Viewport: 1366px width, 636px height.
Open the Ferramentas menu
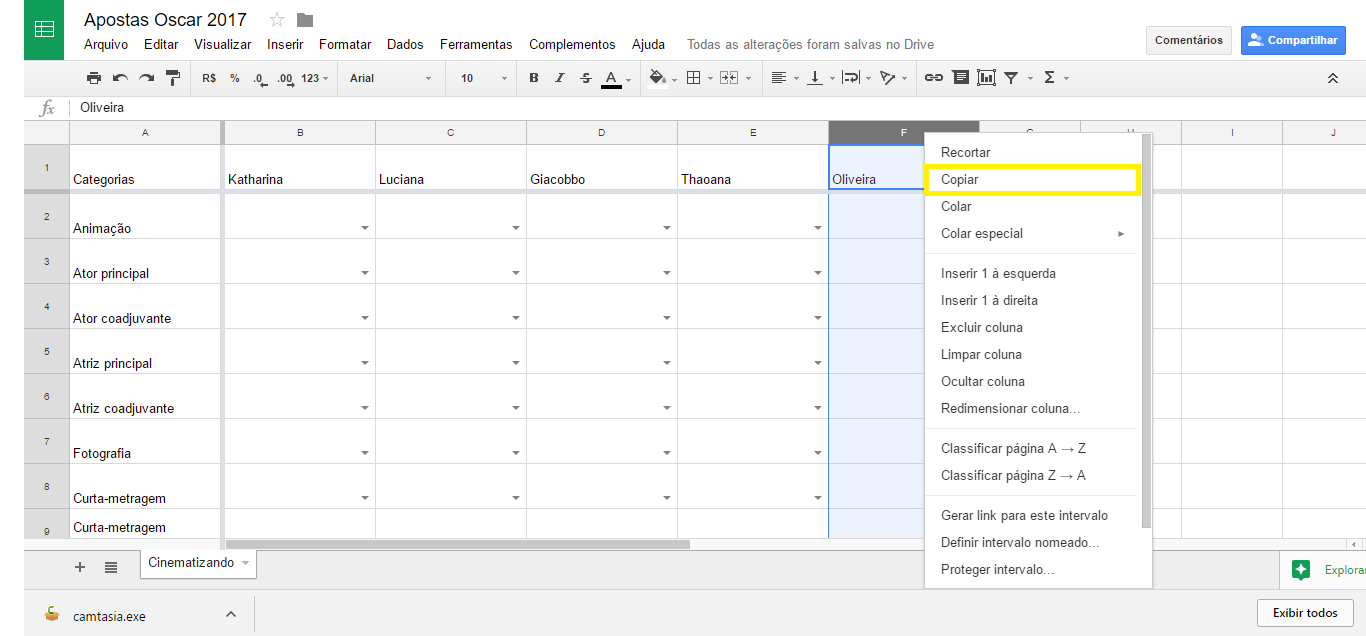476,44
